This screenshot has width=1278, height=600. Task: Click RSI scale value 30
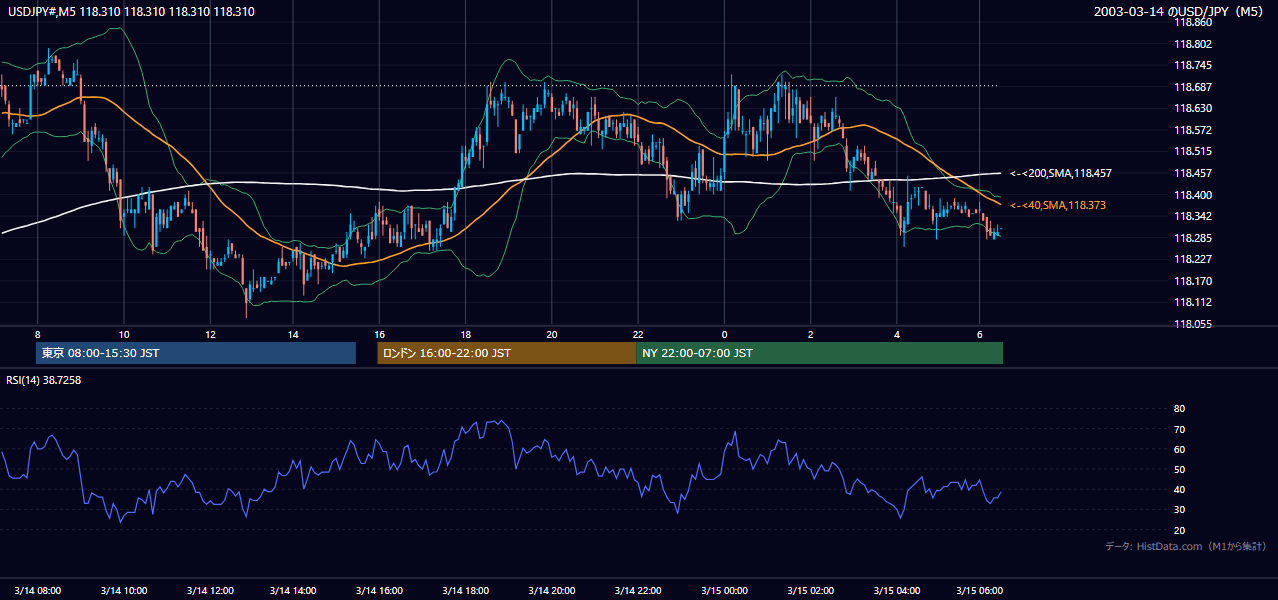pos(1179,509)
